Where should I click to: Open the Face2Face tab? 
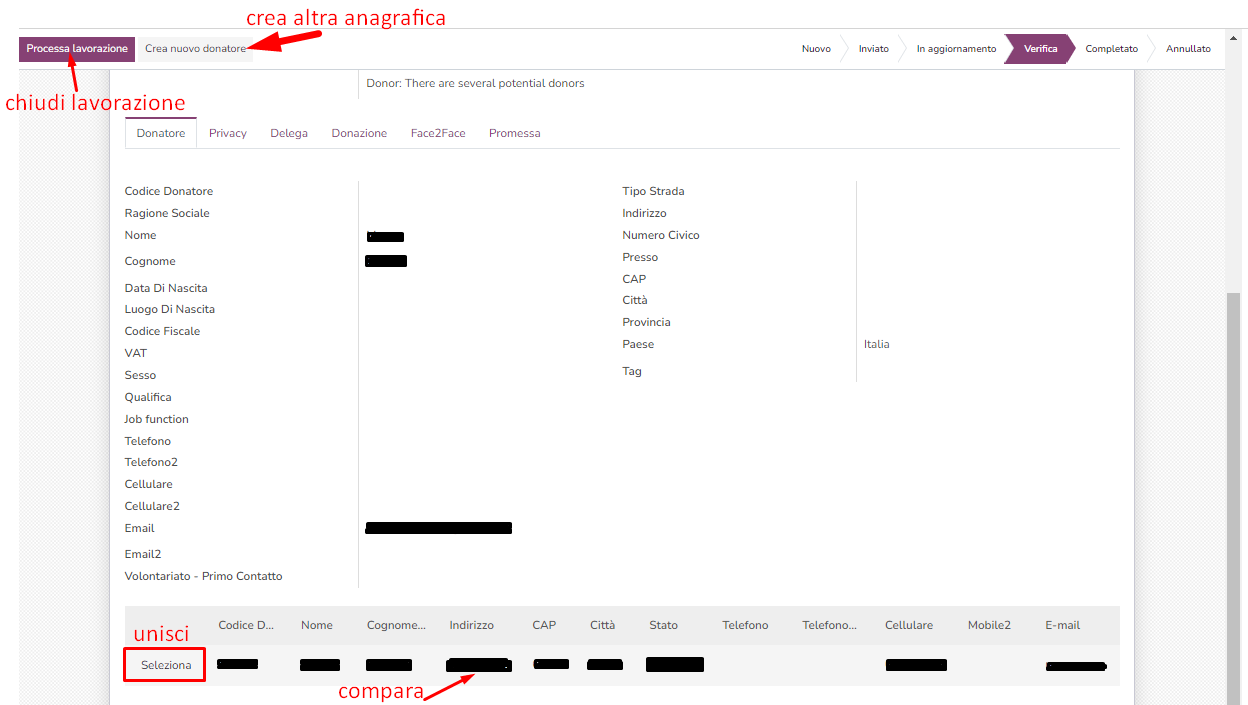(438, 133)
